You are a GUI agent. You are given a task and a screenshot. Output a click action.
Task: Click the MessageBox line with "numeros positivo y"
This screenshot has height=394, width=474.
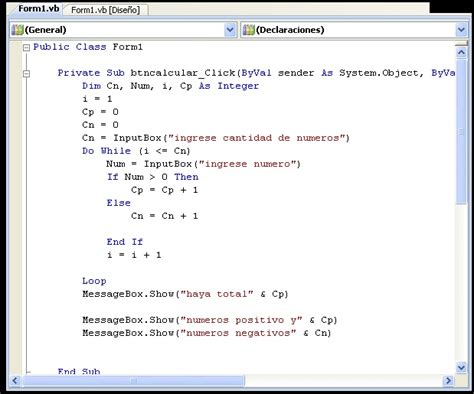pyautogui.click(x=210, y=320)
